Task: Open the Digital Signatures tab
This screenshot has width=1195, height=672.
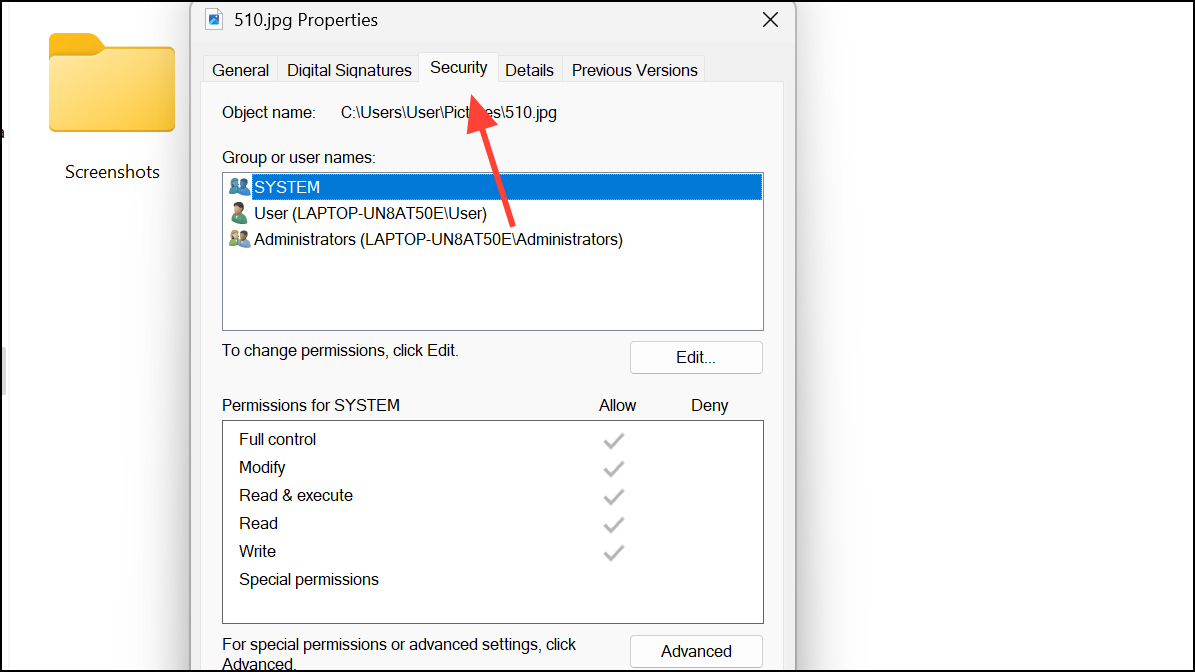Action: (349, 70)
